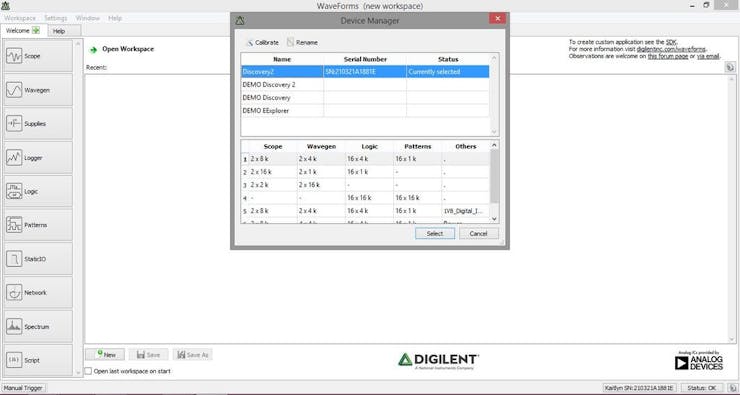Viewport: 740px width, 395px height.
Task: Open the Settings menu
Action: 56,18
